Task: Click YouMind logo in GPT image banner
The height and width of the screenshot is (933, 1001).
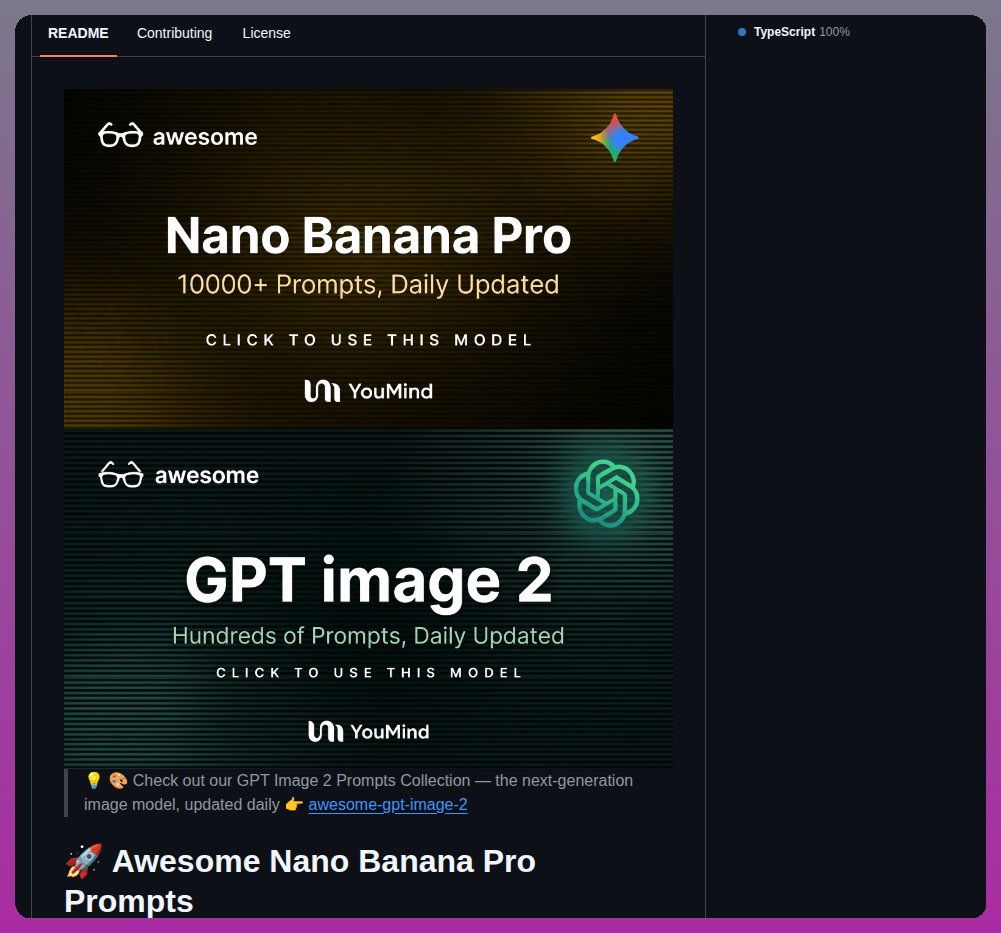Action: tap(368, 731)
